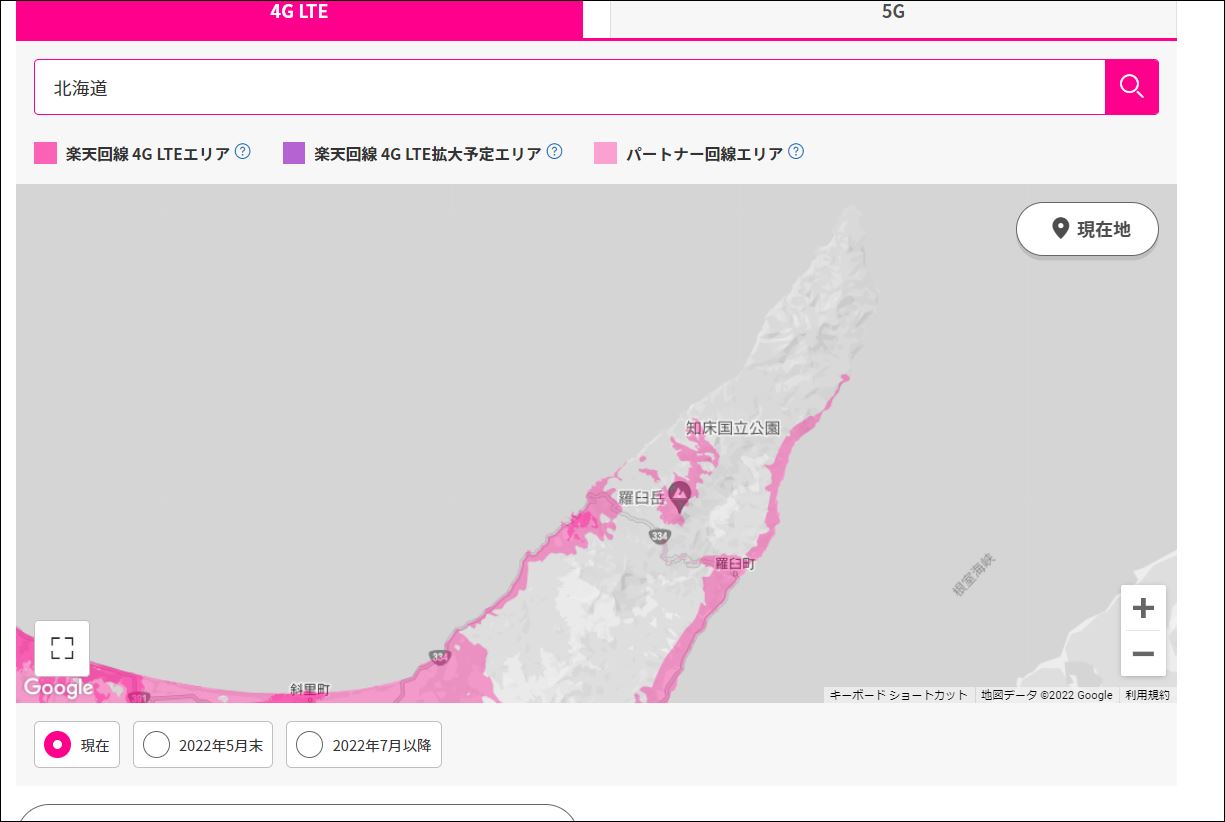Click the 楽天回線 4G LTEエリア legend label
The image size is (1225, 822).
point(148,154)
